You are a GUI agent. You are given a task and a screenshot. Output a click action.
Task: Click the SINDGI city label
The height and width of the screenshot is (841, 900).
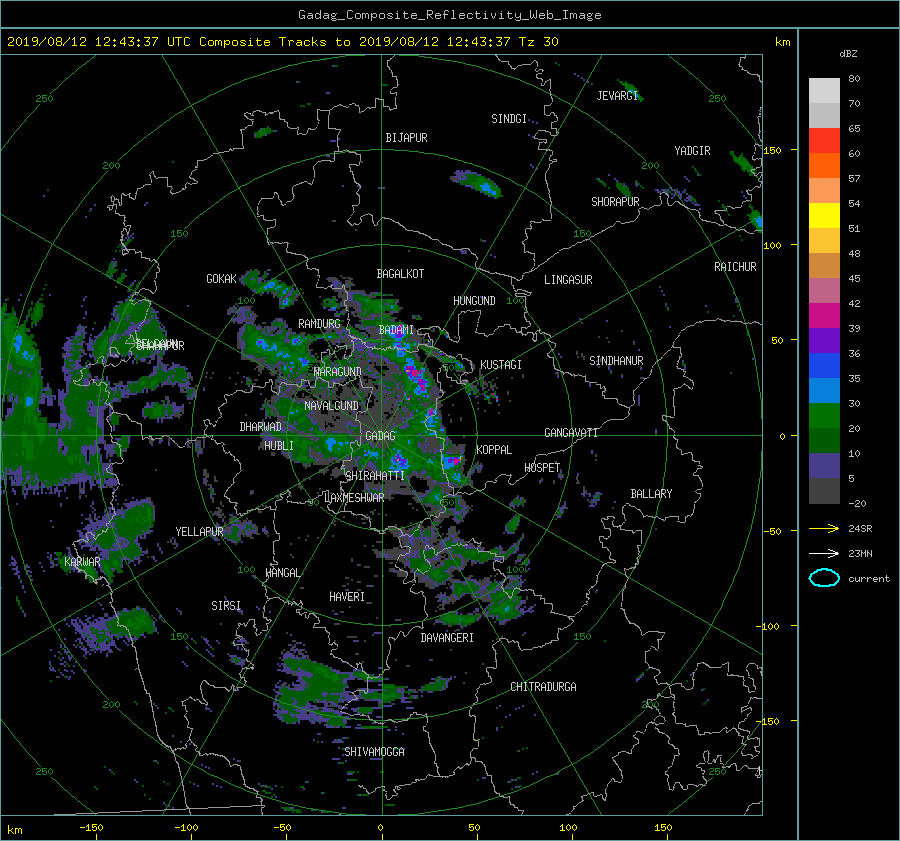pos(509,119)
